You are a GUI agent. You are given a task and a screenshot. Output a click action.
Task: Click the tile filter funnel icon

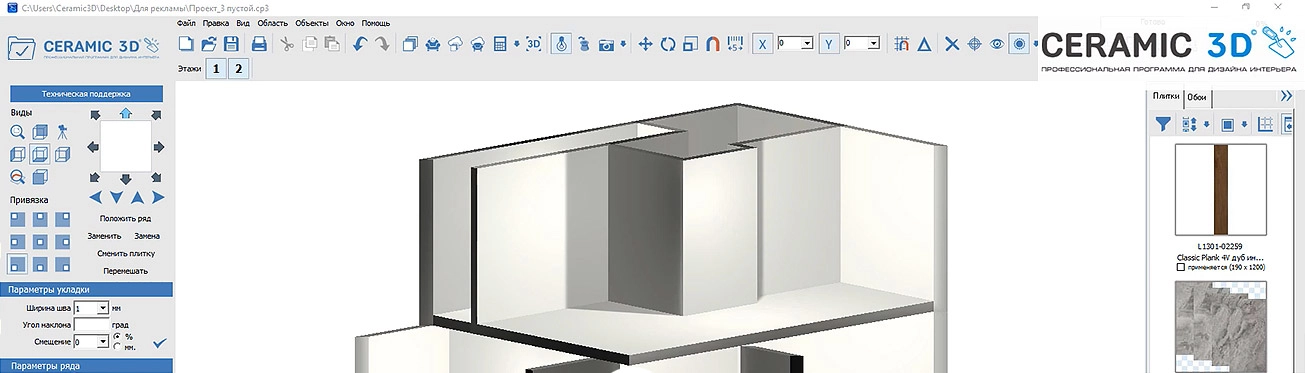pyautogui.click(x=1163, y=124)
